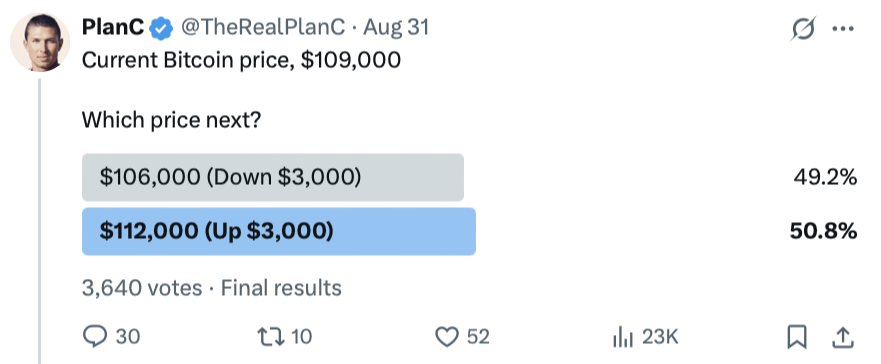Bookmark this tweet
The height and width of the screenshot is (364, 881).
797,337
